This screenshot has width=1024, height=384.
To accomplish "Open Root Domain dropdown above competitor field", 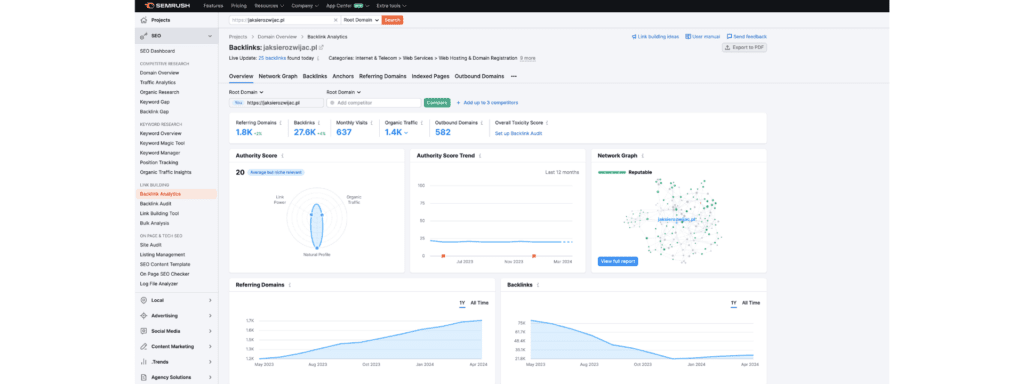I will point(344,92).
